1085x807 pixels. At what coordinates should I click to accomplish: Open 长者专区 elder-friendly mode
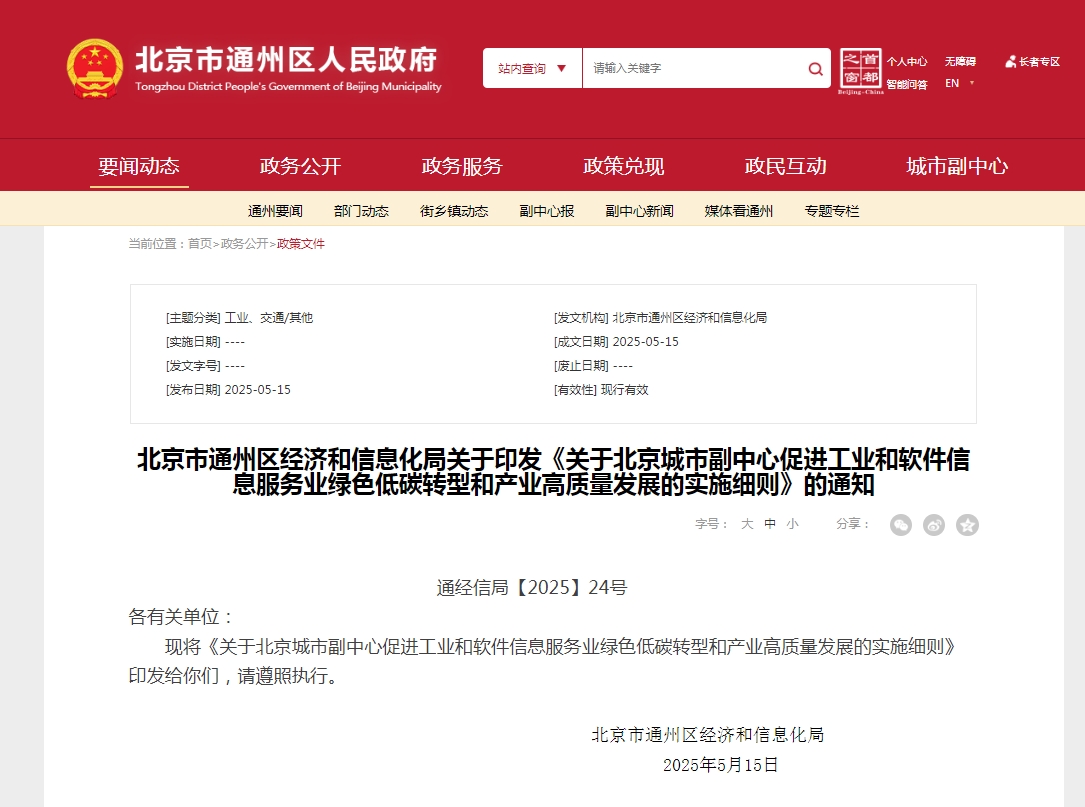(1033, 62)
